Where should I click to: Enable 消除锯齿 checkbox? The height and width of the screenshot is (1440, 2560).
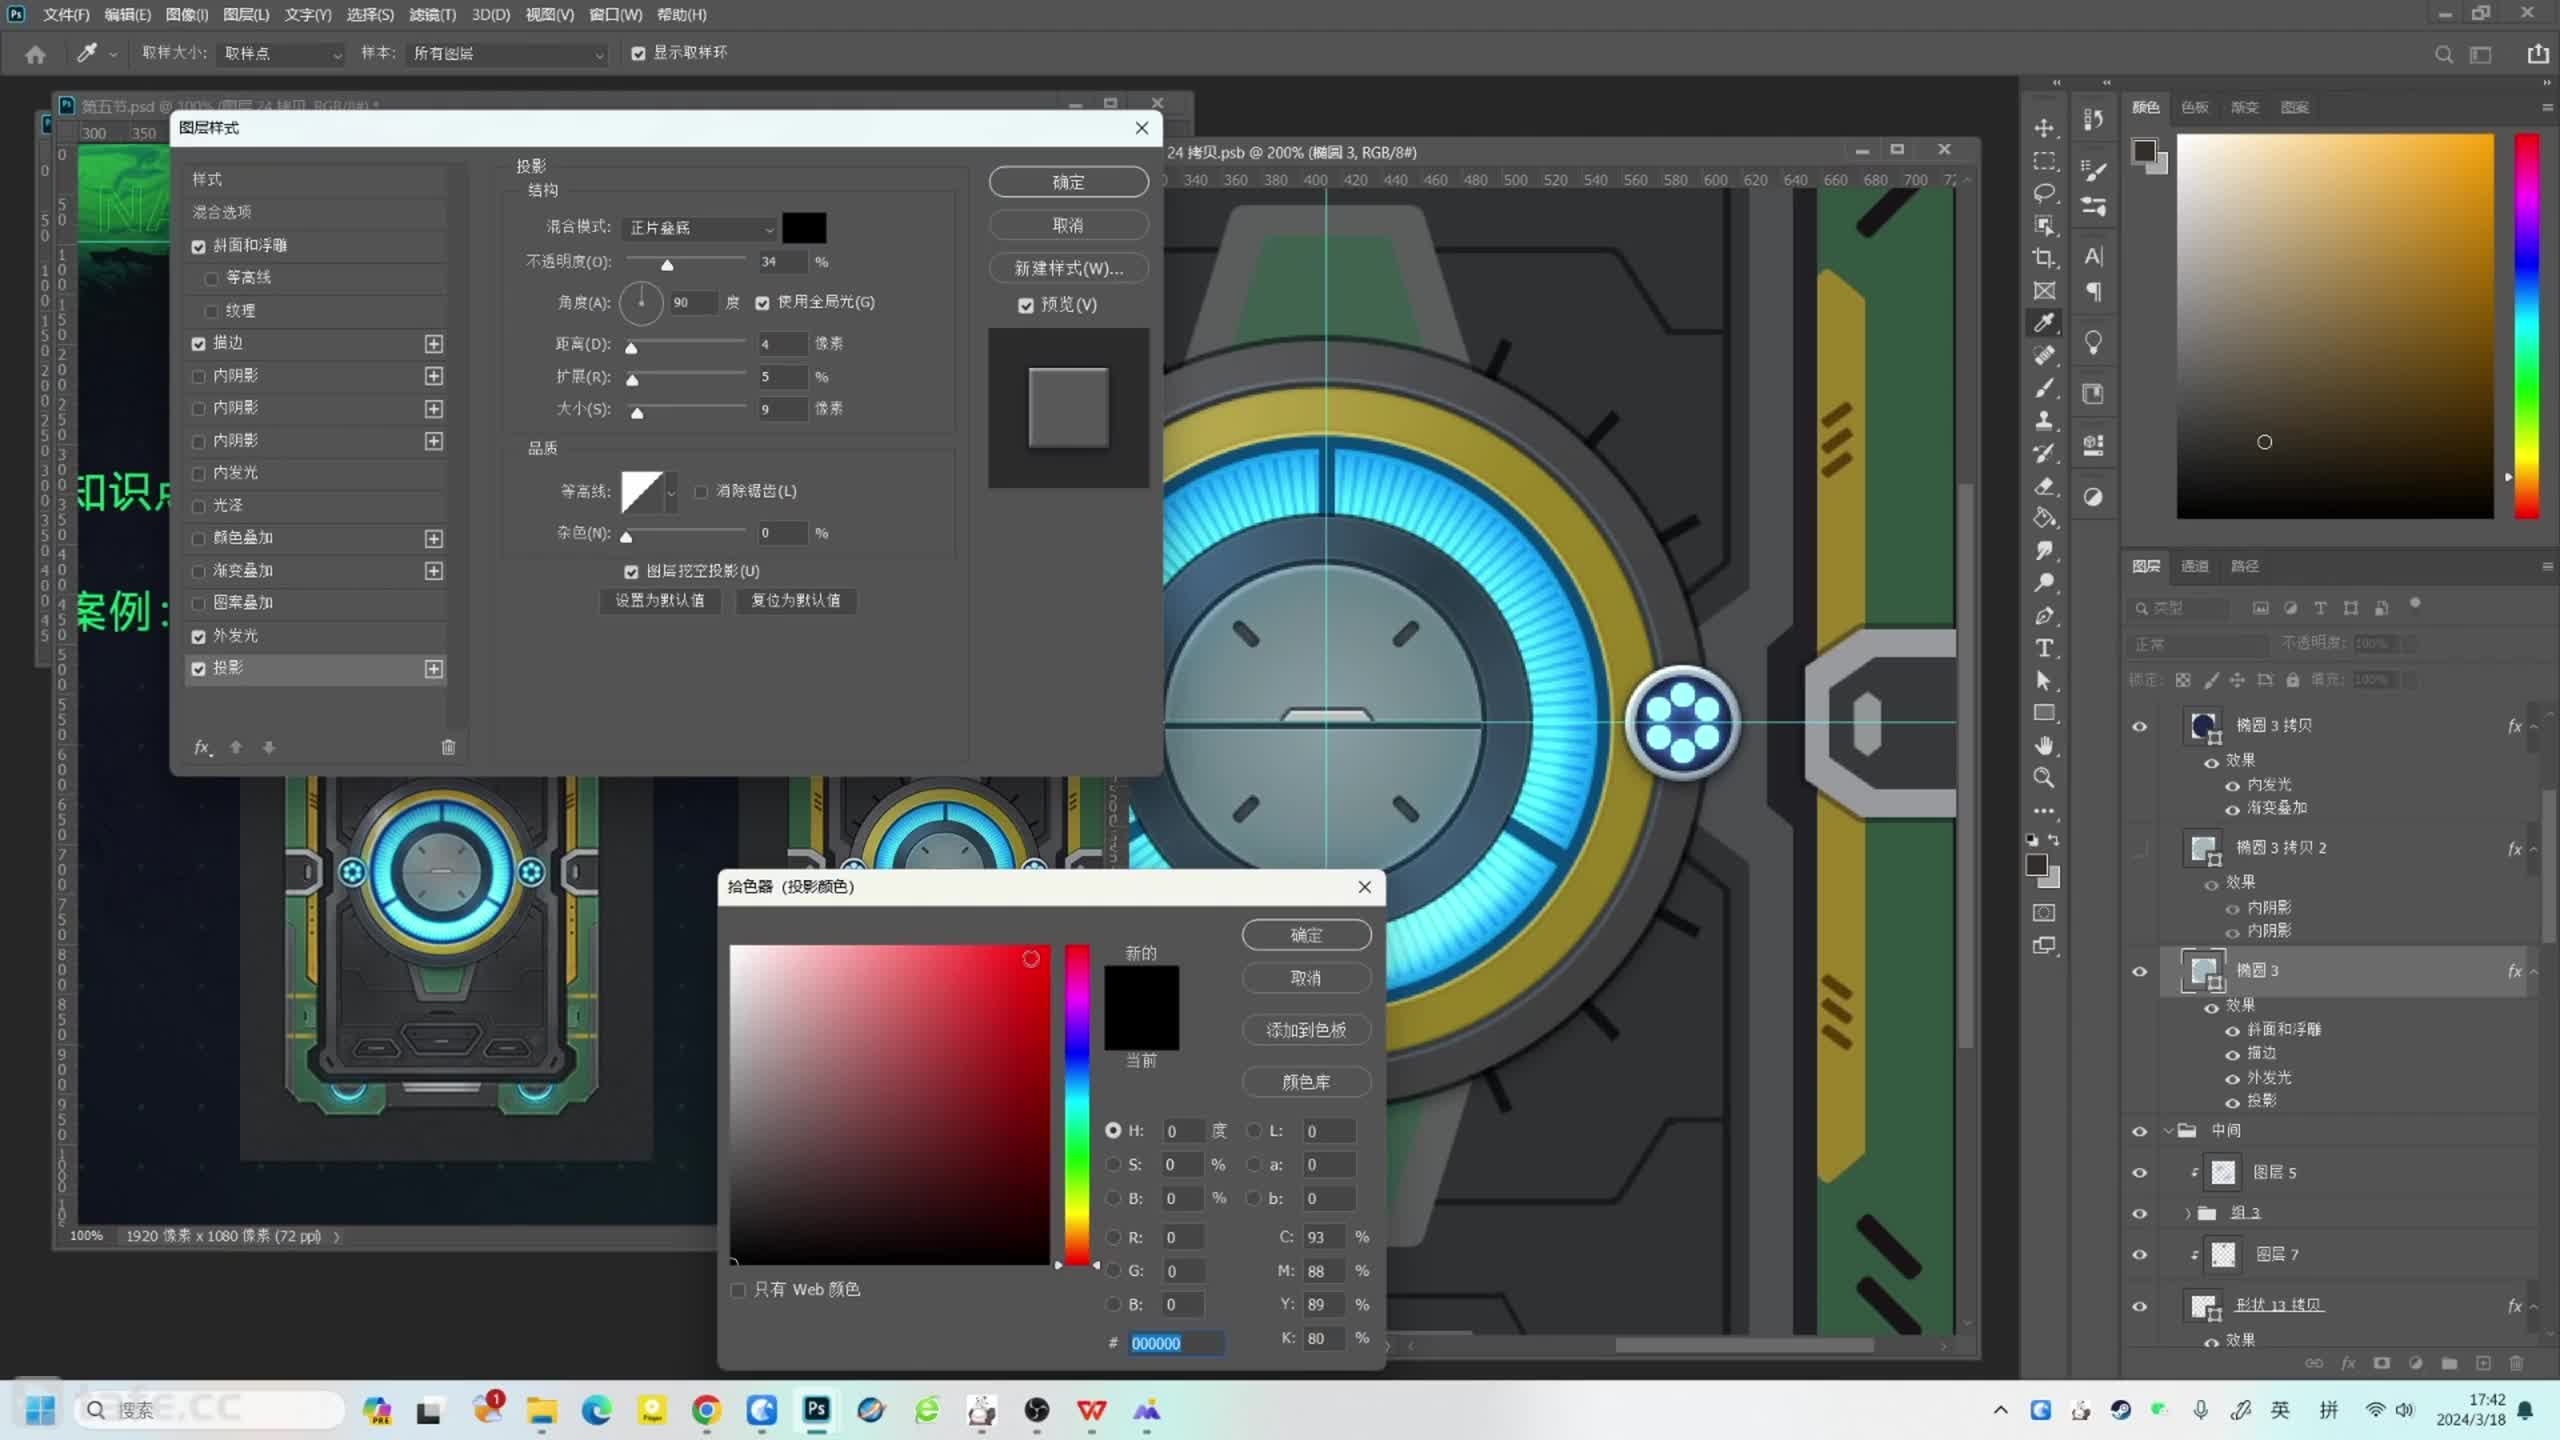pos(701,492)
